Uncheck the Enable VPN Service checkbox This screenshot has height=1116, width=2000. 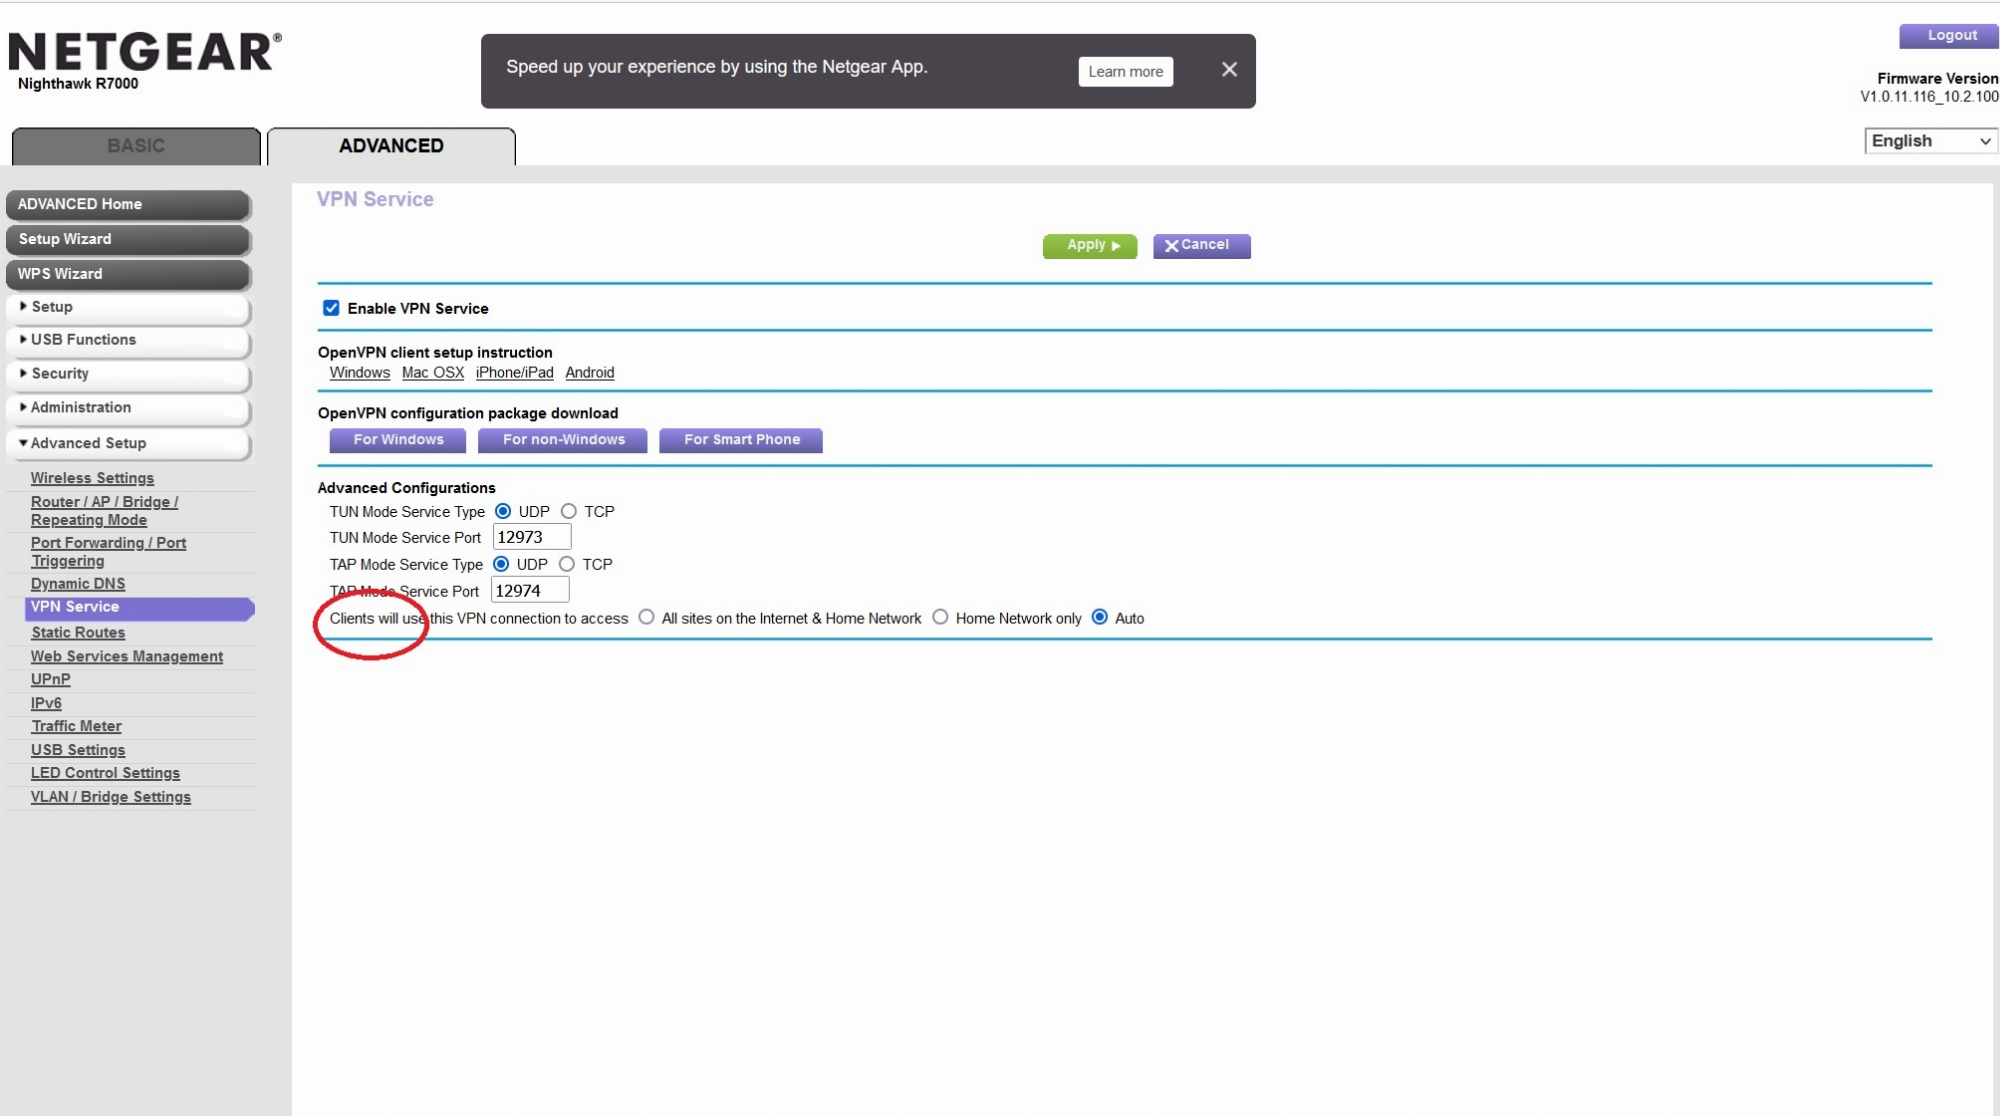[331, 308]
